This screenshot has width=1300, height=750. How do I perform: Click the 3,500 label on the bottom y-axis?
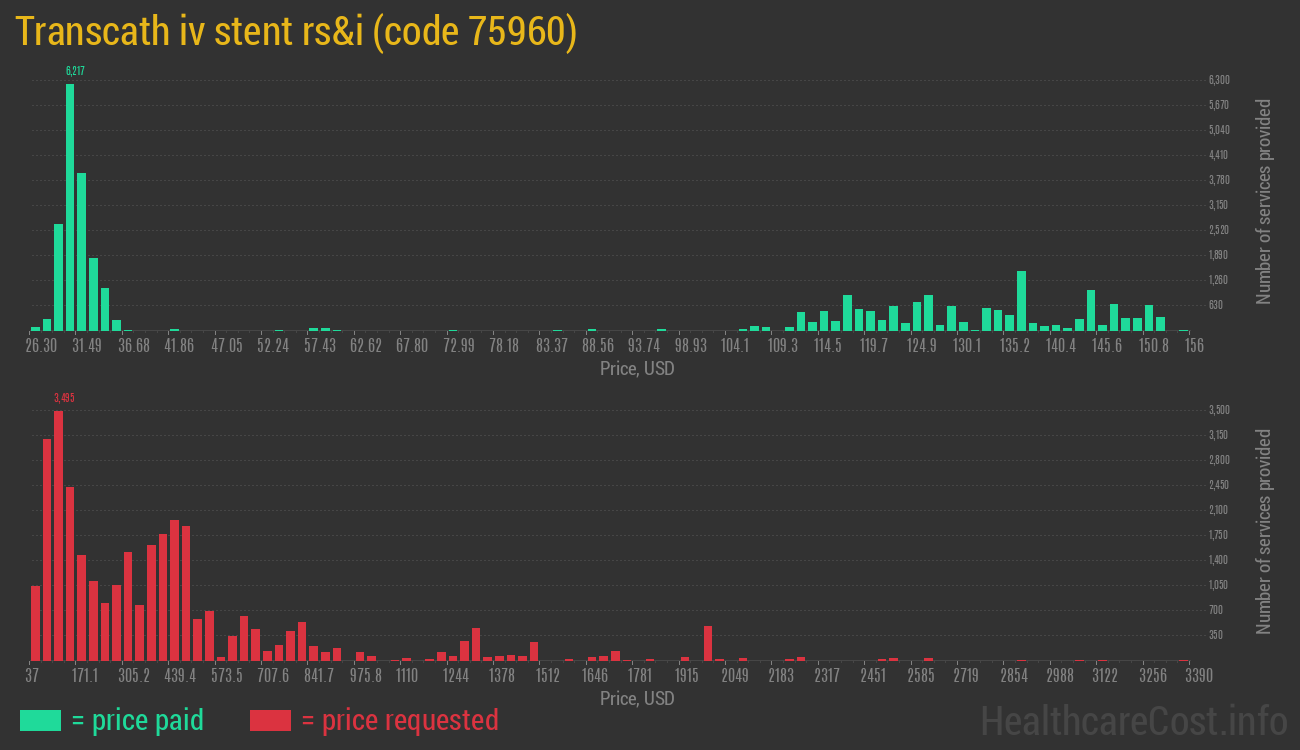(1219, 410)
